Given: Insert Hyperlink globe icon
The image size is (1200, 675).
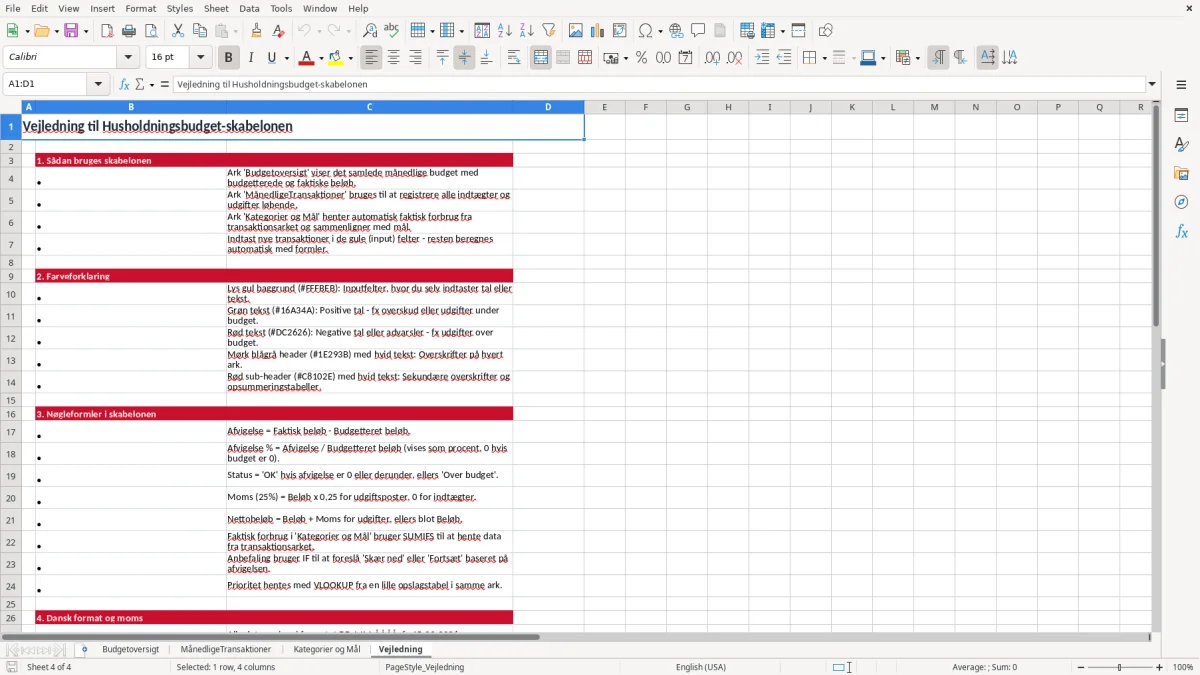Looking at the screenshot, I should (x=676, y=31).
